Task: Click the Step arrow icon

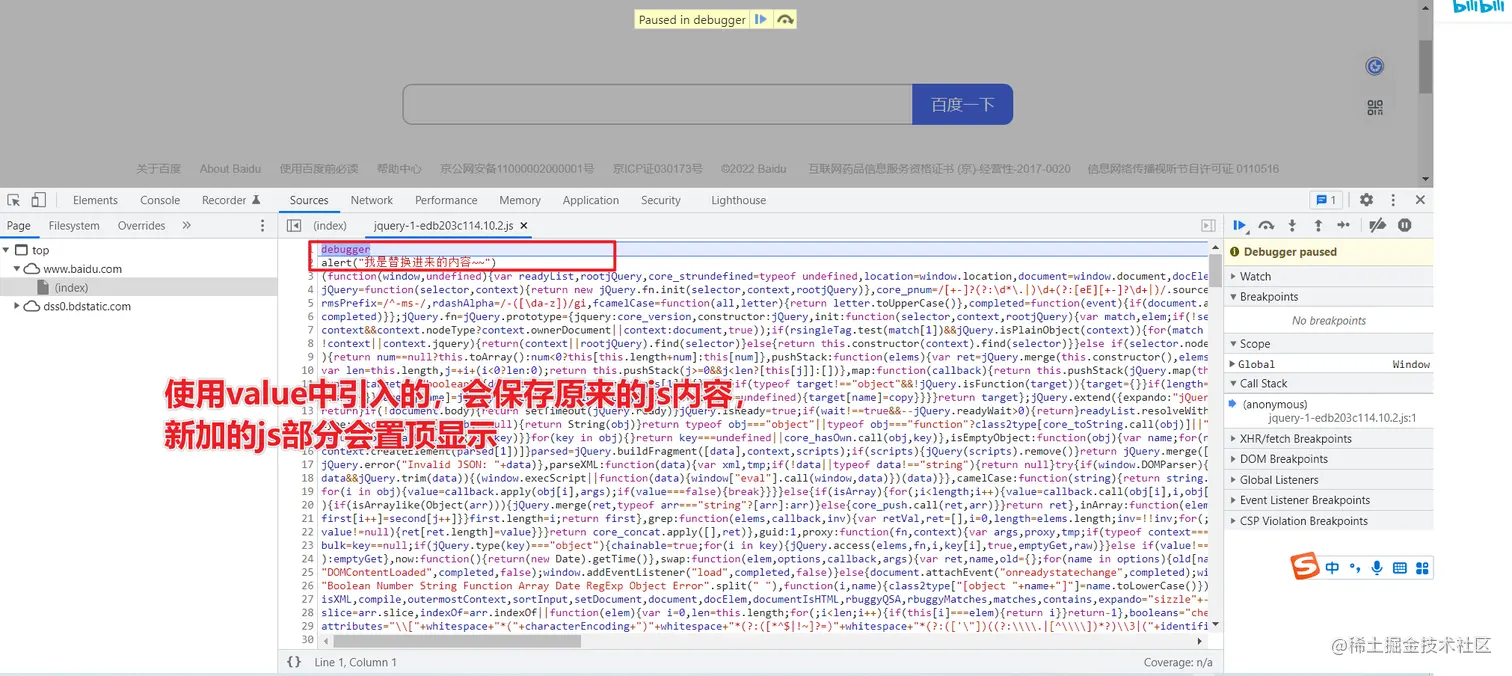Action: 1344,226
